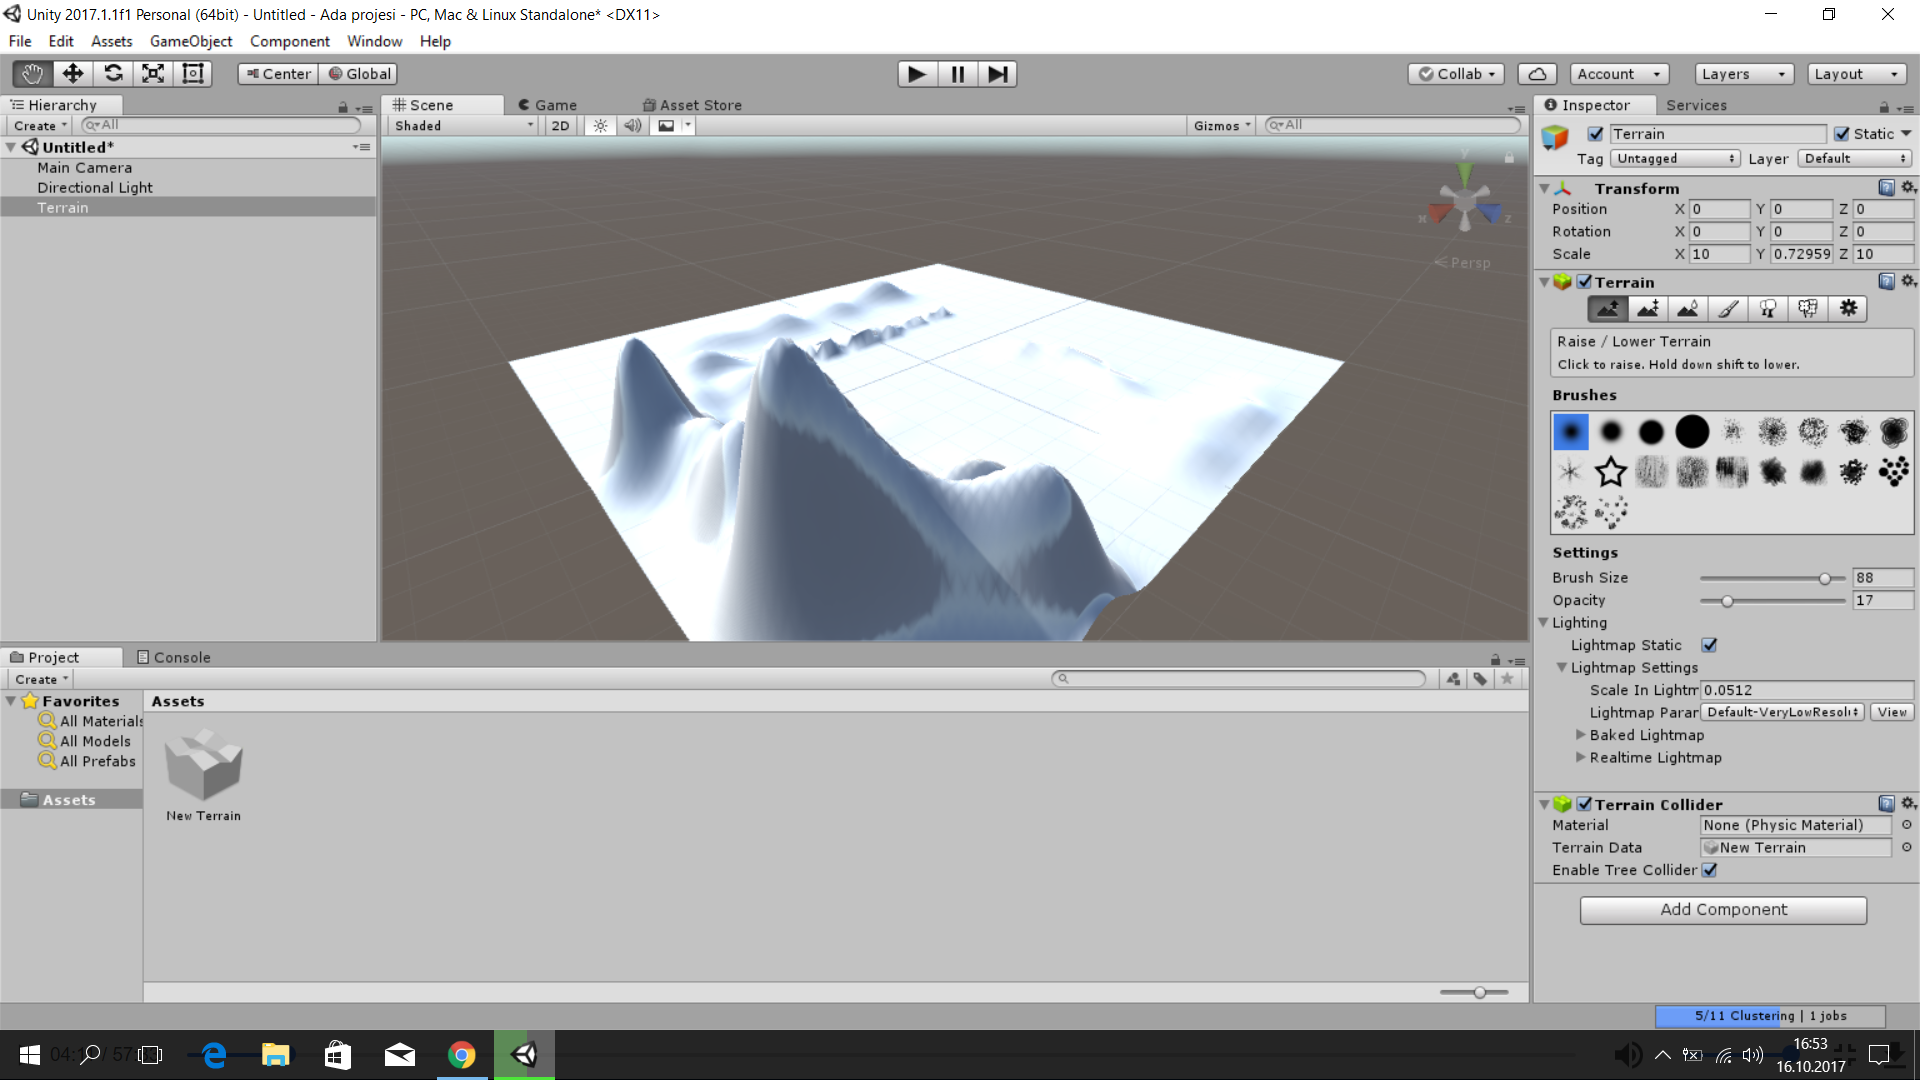Expand the Baked Lightmap section

tap(1581, 735)
